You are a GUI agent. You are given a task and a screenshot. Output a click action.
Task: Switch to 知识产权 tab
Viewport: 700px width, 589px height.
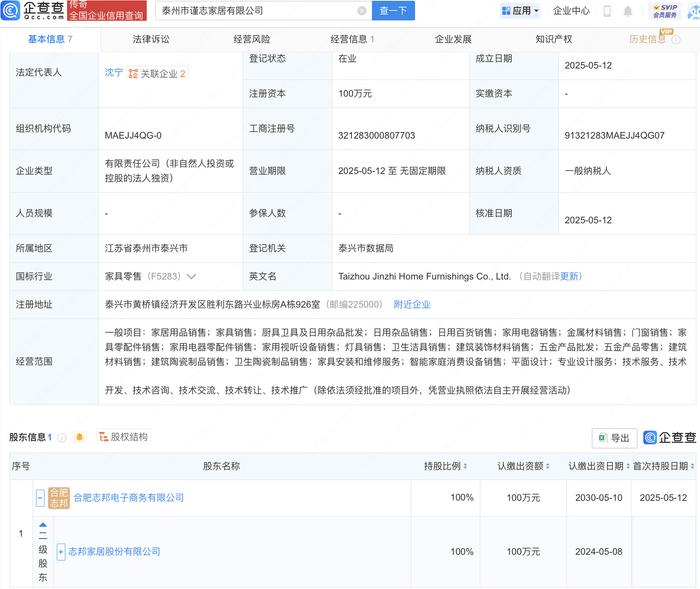coord(554,39)
